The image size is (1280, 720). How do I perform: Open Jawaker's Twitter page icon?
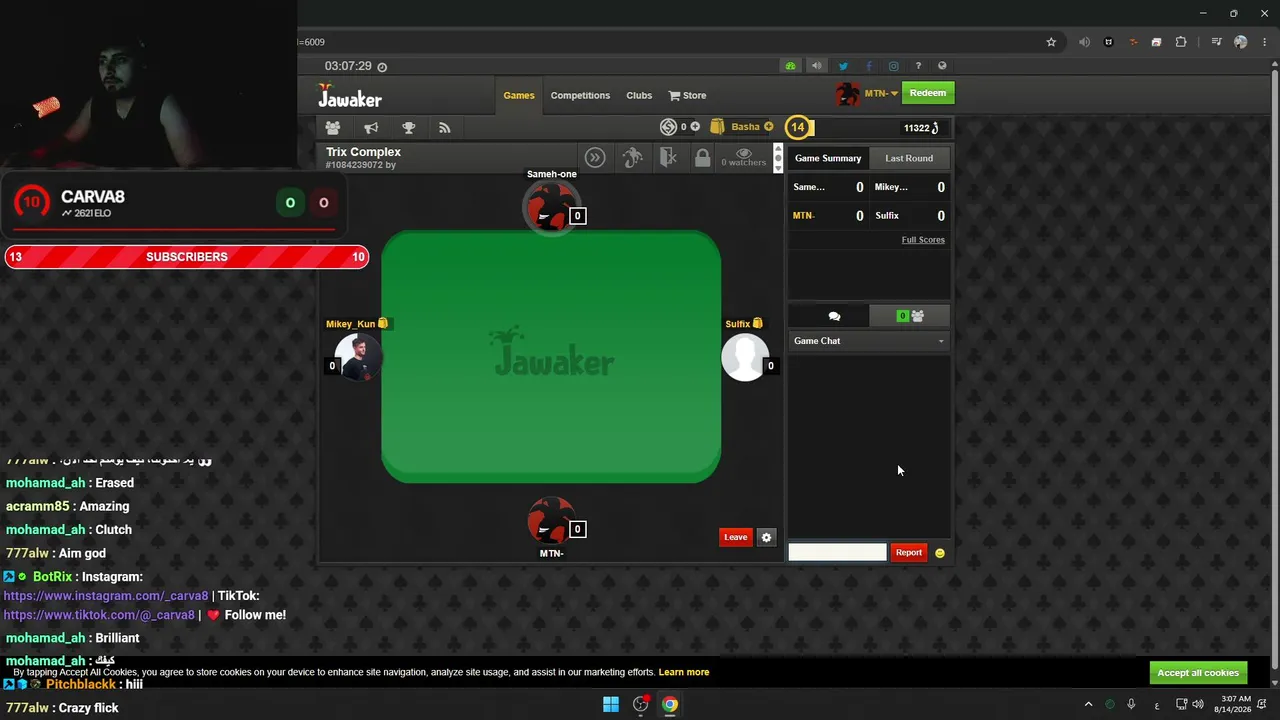(x=843, y=66)
